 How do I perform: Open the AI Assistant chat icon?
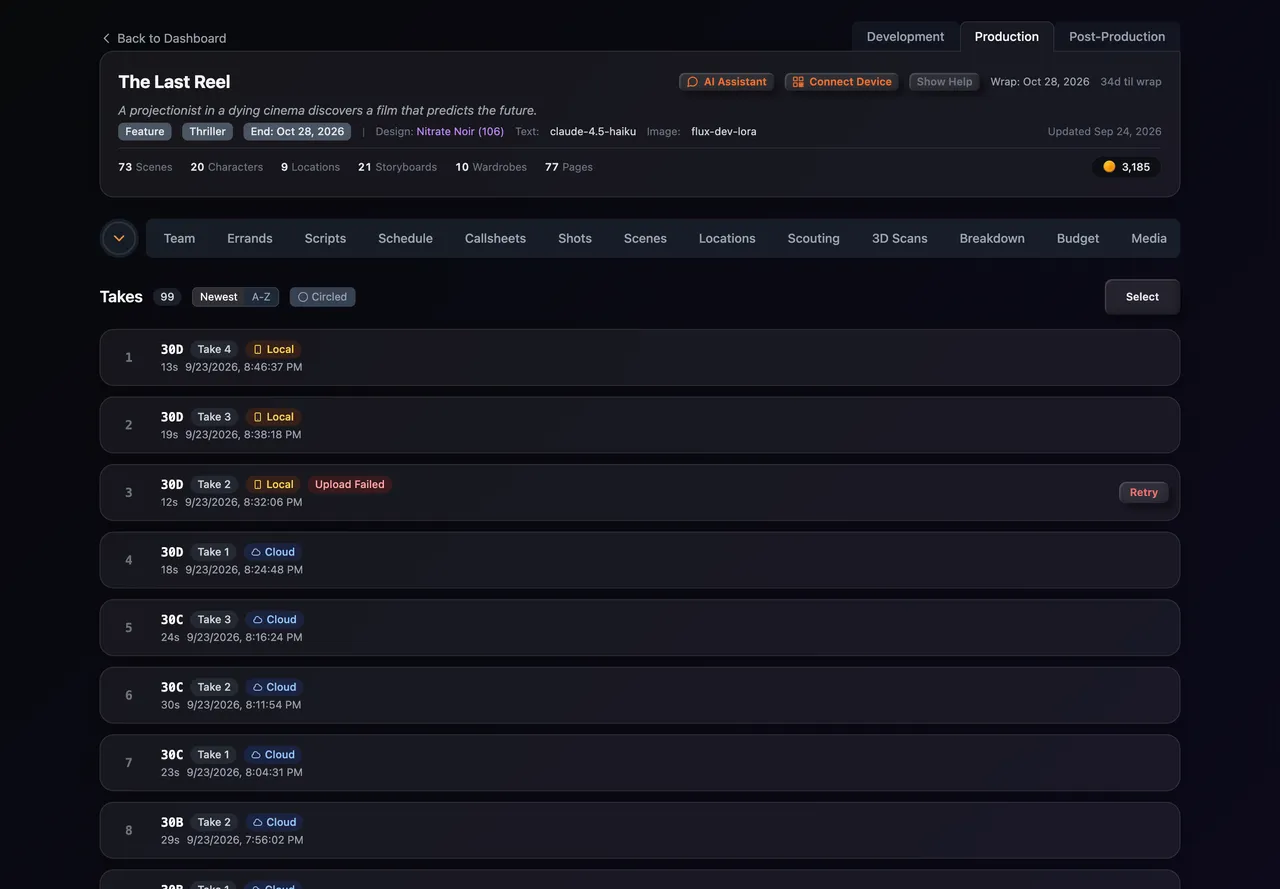pyautogui.click(x=692, y=82)
